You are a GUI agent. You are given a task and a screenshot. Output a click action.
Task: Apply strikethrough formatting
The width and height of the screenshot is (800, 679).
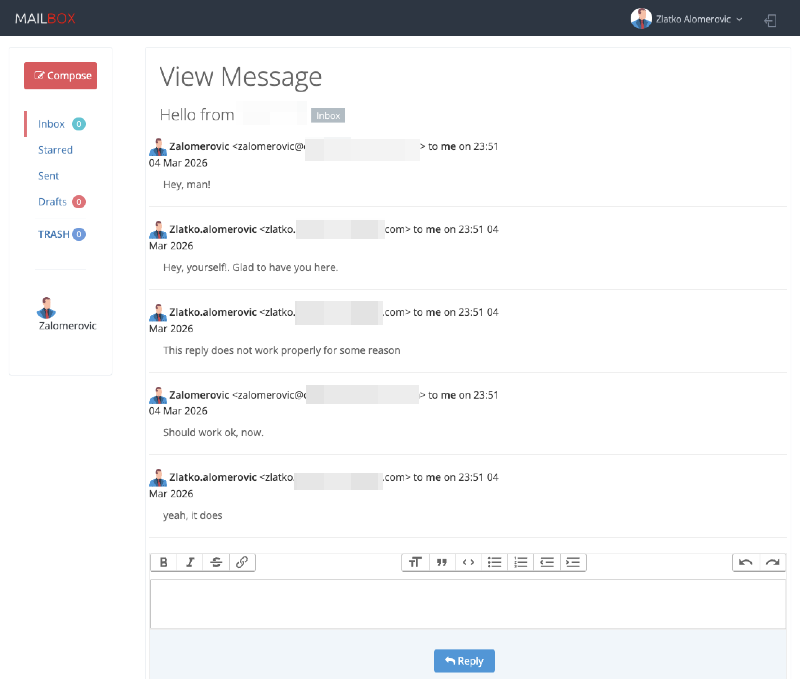[x=216, y=562]
